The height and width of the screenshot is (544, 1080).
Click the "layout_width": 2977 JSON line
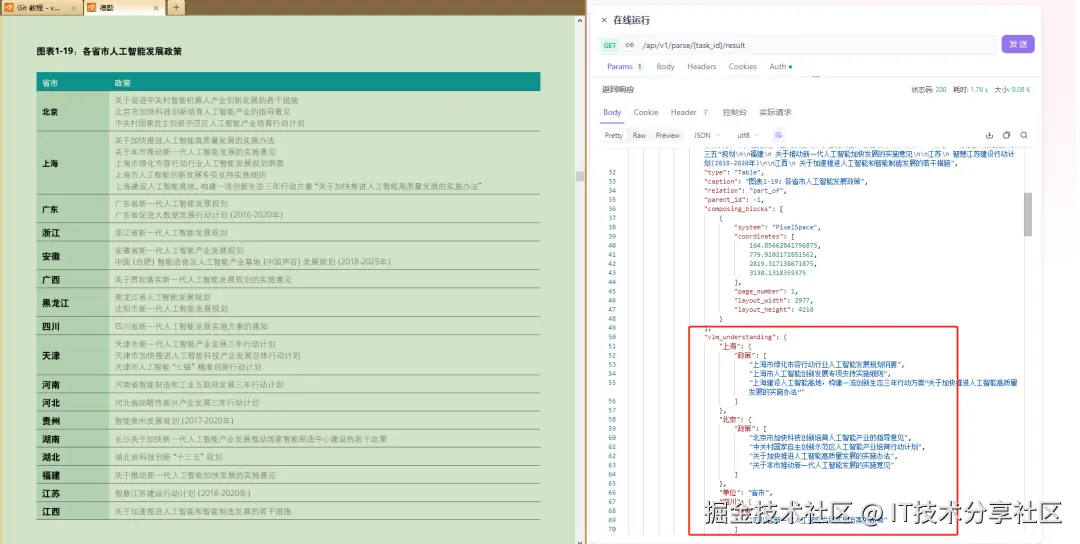[773, 300]
